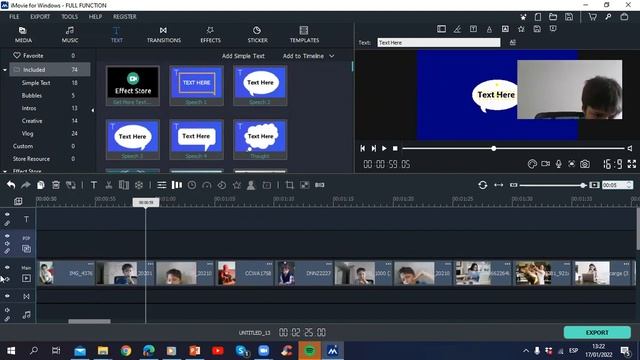Click the speedometer speed icon

pos(207,185)
